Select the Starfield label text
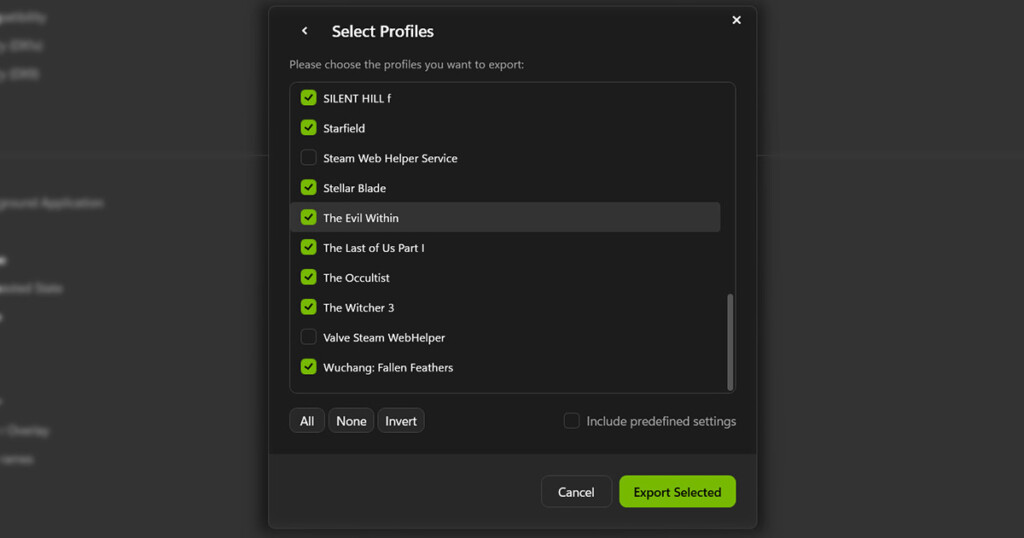This screenshot has height=538, width=1024. [x=344, y=129]
